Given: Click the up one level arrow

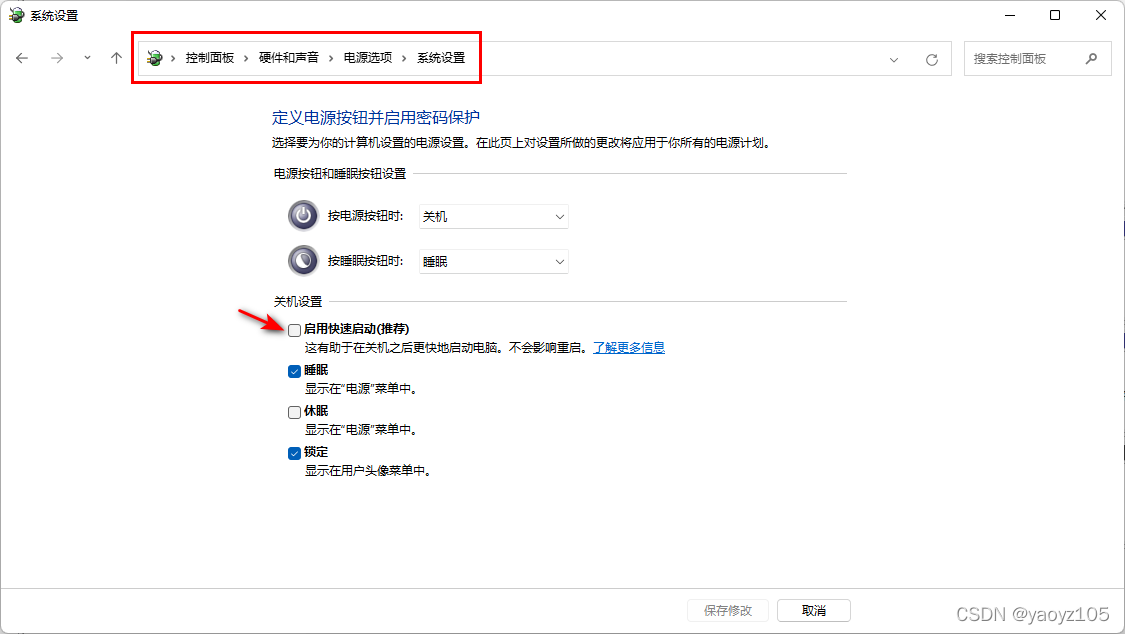Looking at the screenshot, I should (115, 58).
